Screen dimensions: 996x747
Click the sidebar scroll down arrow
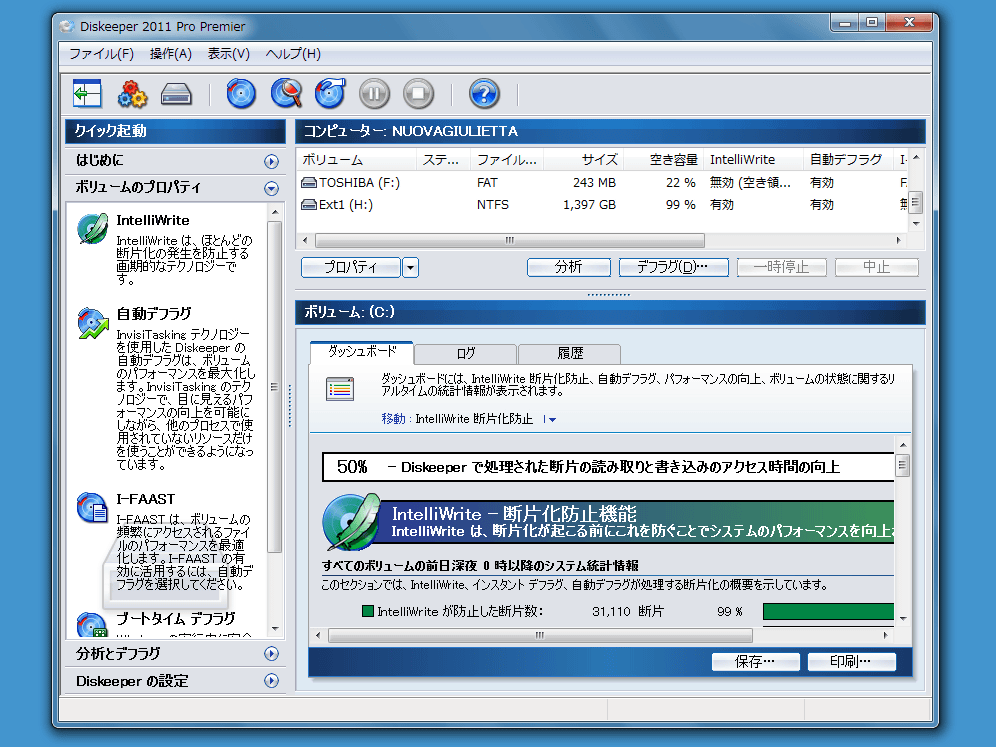click(x=274, y=629)
